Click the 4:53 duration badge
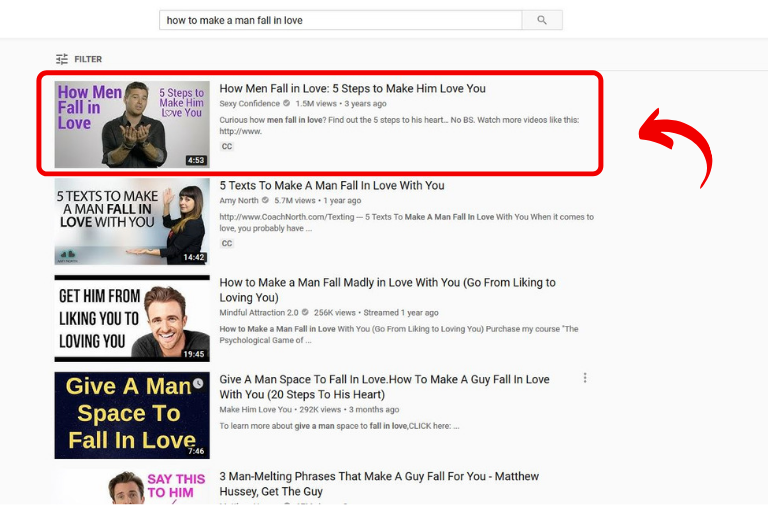This screenshot has width=768, height=511. [196, 160]
